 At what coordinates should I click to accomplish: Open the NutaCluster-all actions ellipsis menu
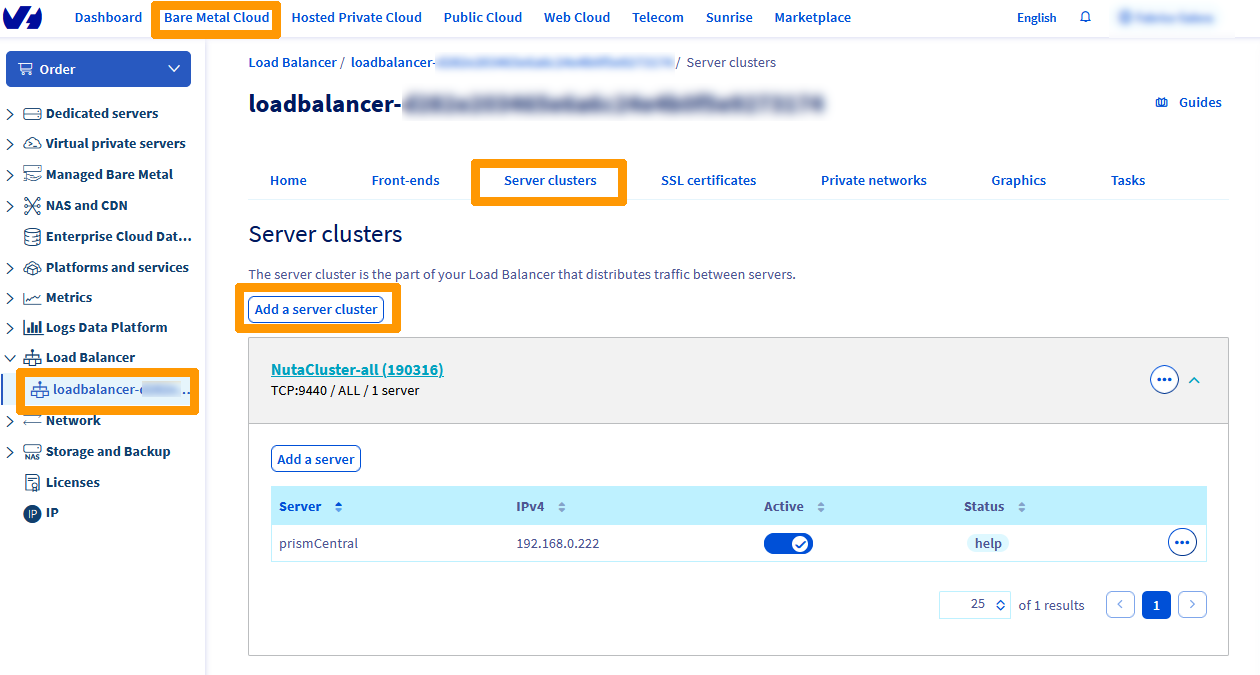tap(1164, 379)
